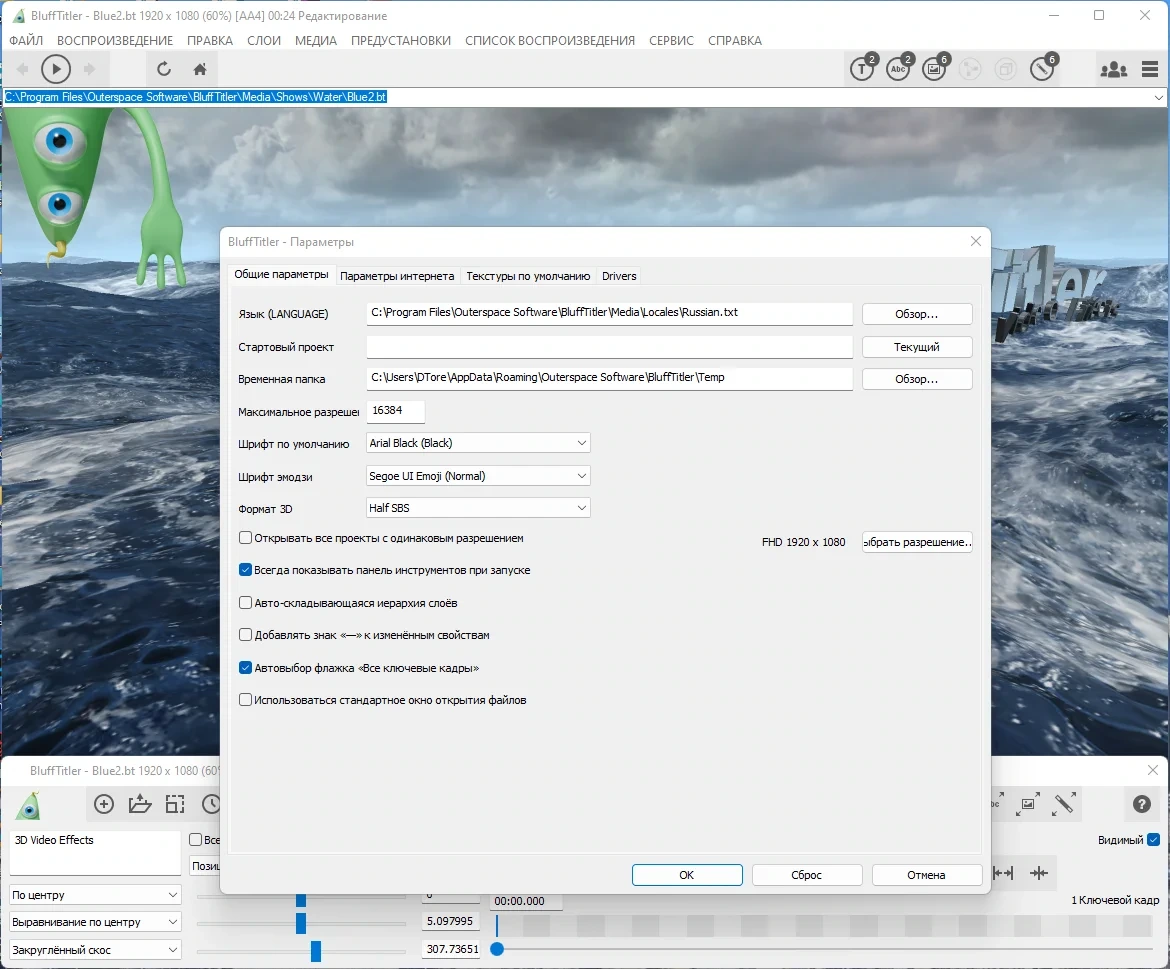Expand the 'Шрифт по умолчанию' Arial Black dropdown
The image size is (1170, 969).
tap(478, 443)
